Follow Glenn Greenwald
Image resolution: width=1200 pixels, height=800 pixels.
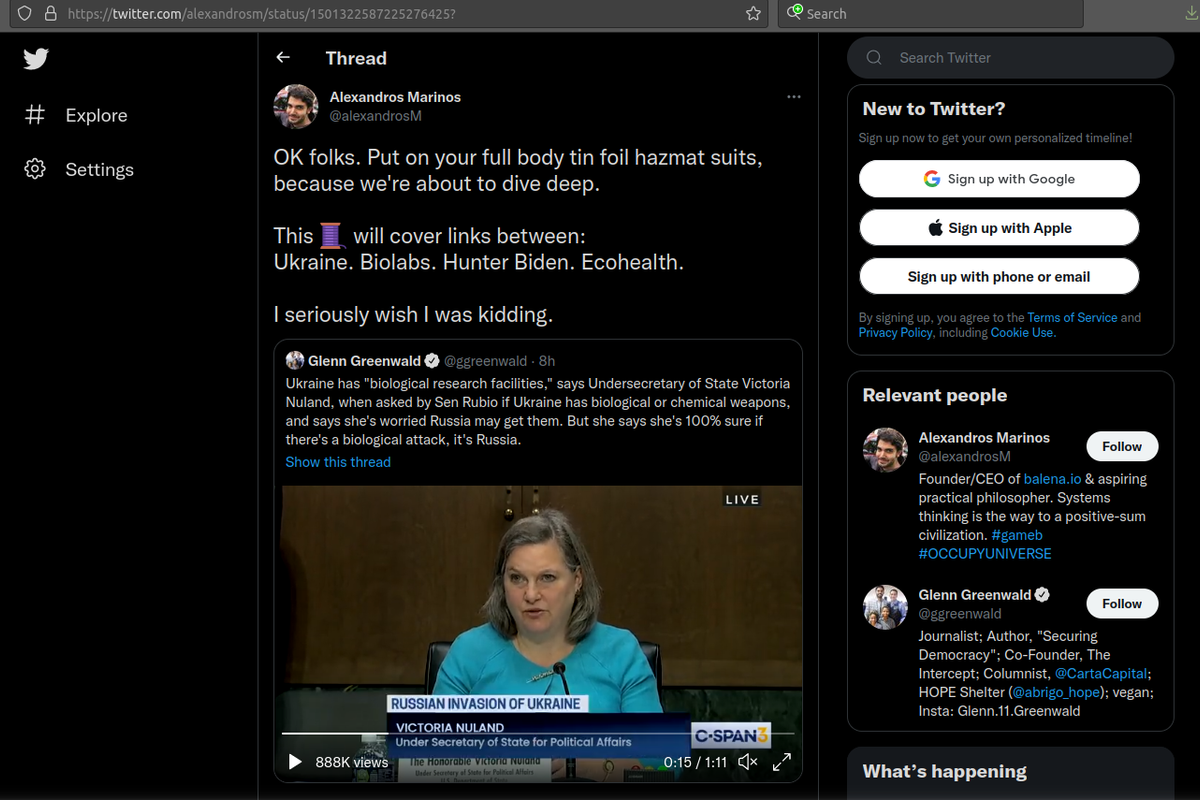(x=1122, y=604)
